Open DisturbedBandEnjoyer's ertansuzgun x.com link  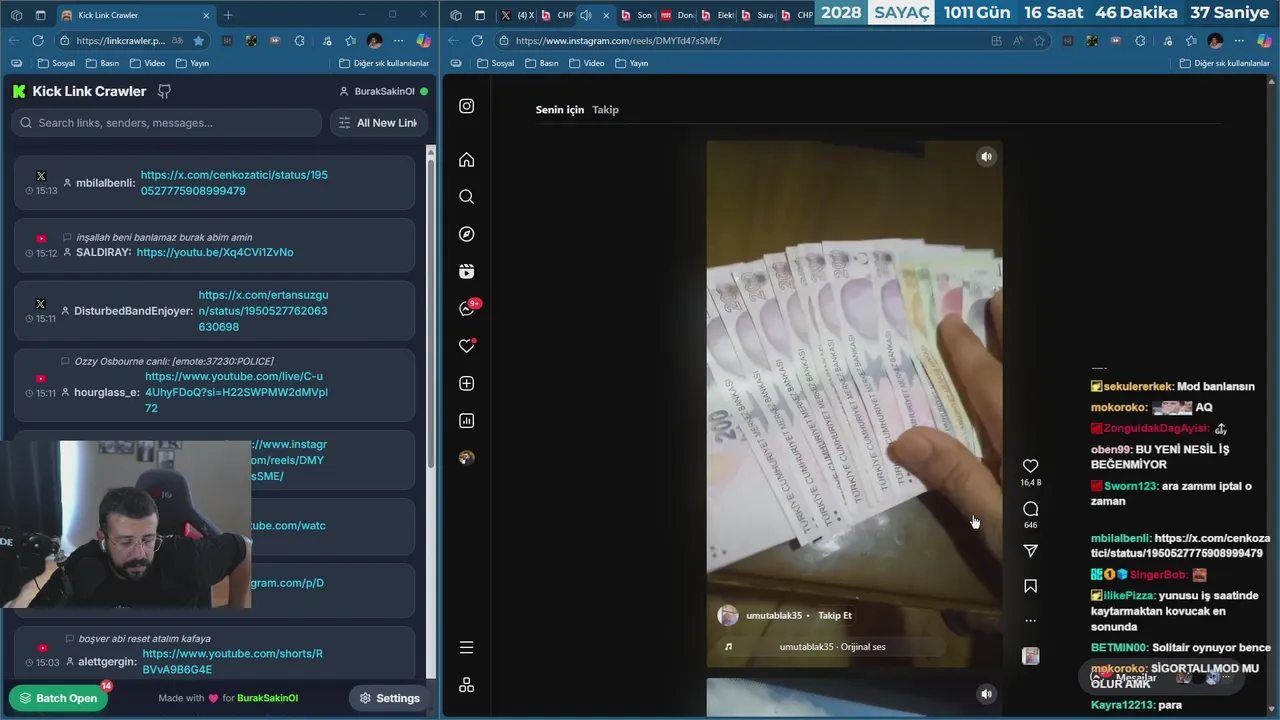(x=263, y=311)
